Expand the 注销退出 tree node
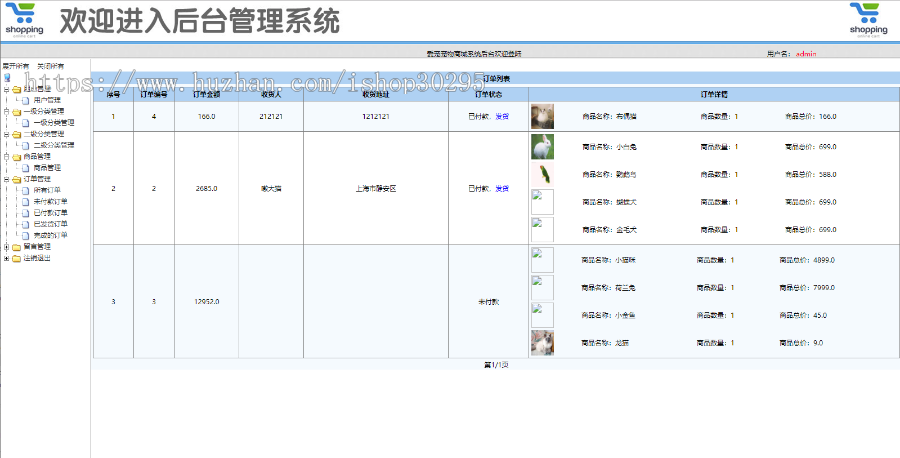This screenshot has height=458, width=900. tap(6, 258)
